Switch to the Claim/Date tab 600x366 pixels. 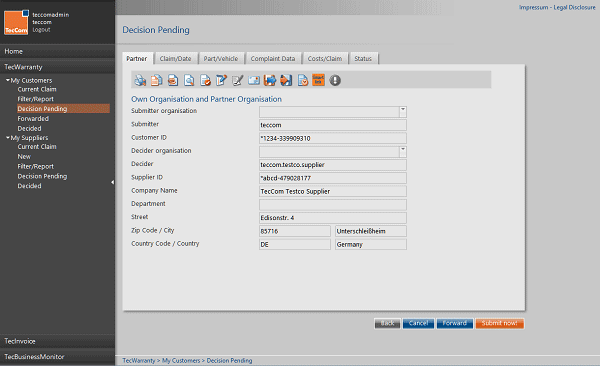pyautogui.click(x=175, y=59)
